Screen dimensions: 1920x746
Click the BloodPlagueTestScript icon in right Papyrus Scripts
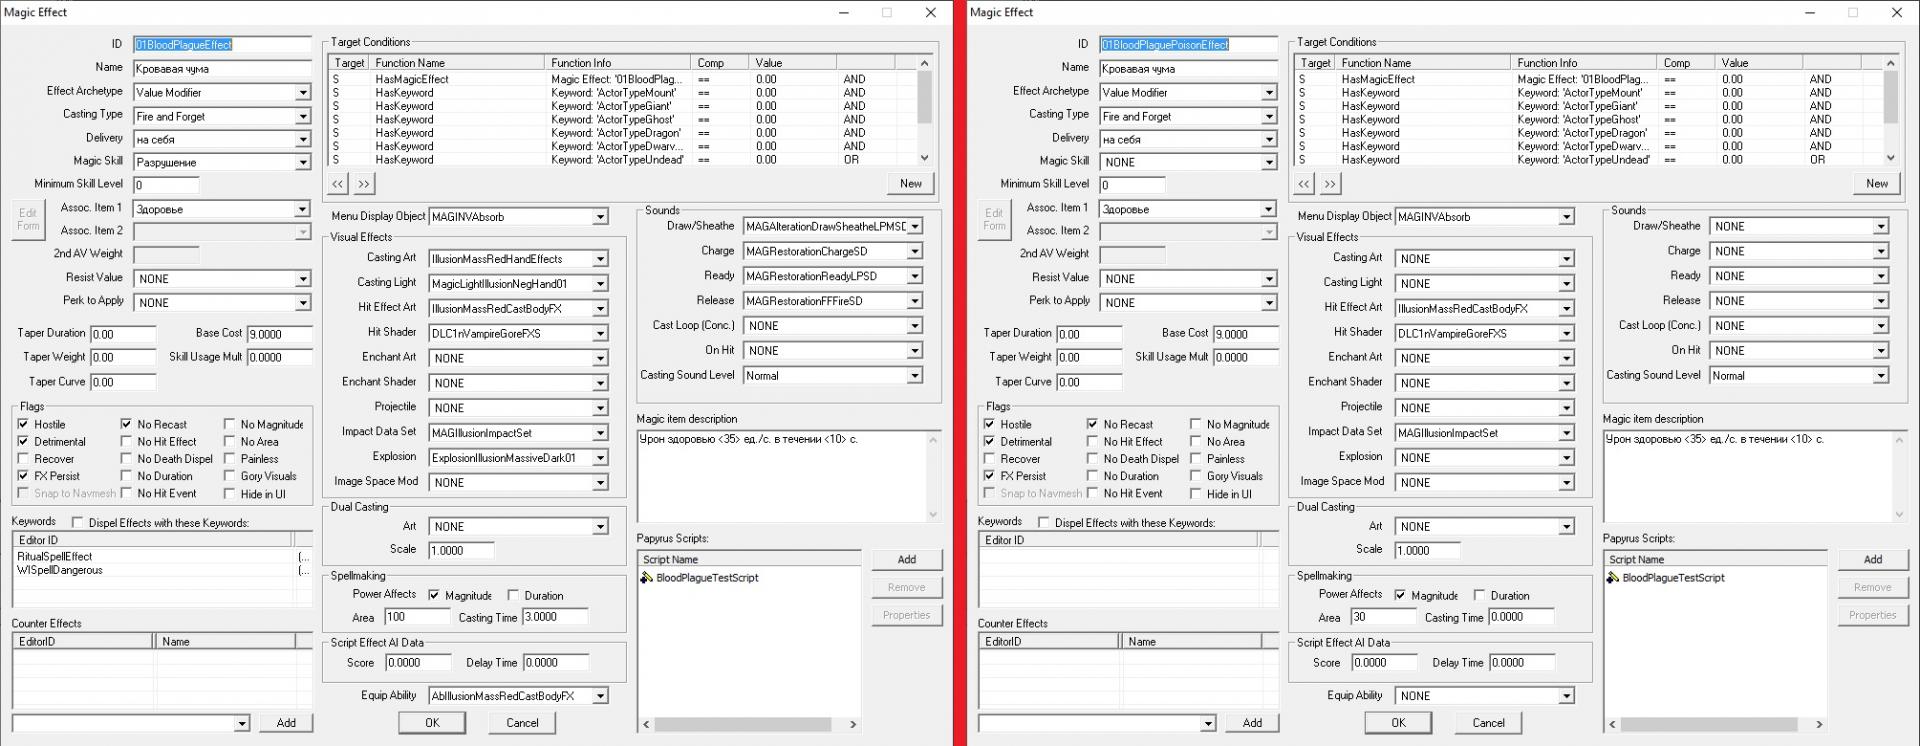1613,578
